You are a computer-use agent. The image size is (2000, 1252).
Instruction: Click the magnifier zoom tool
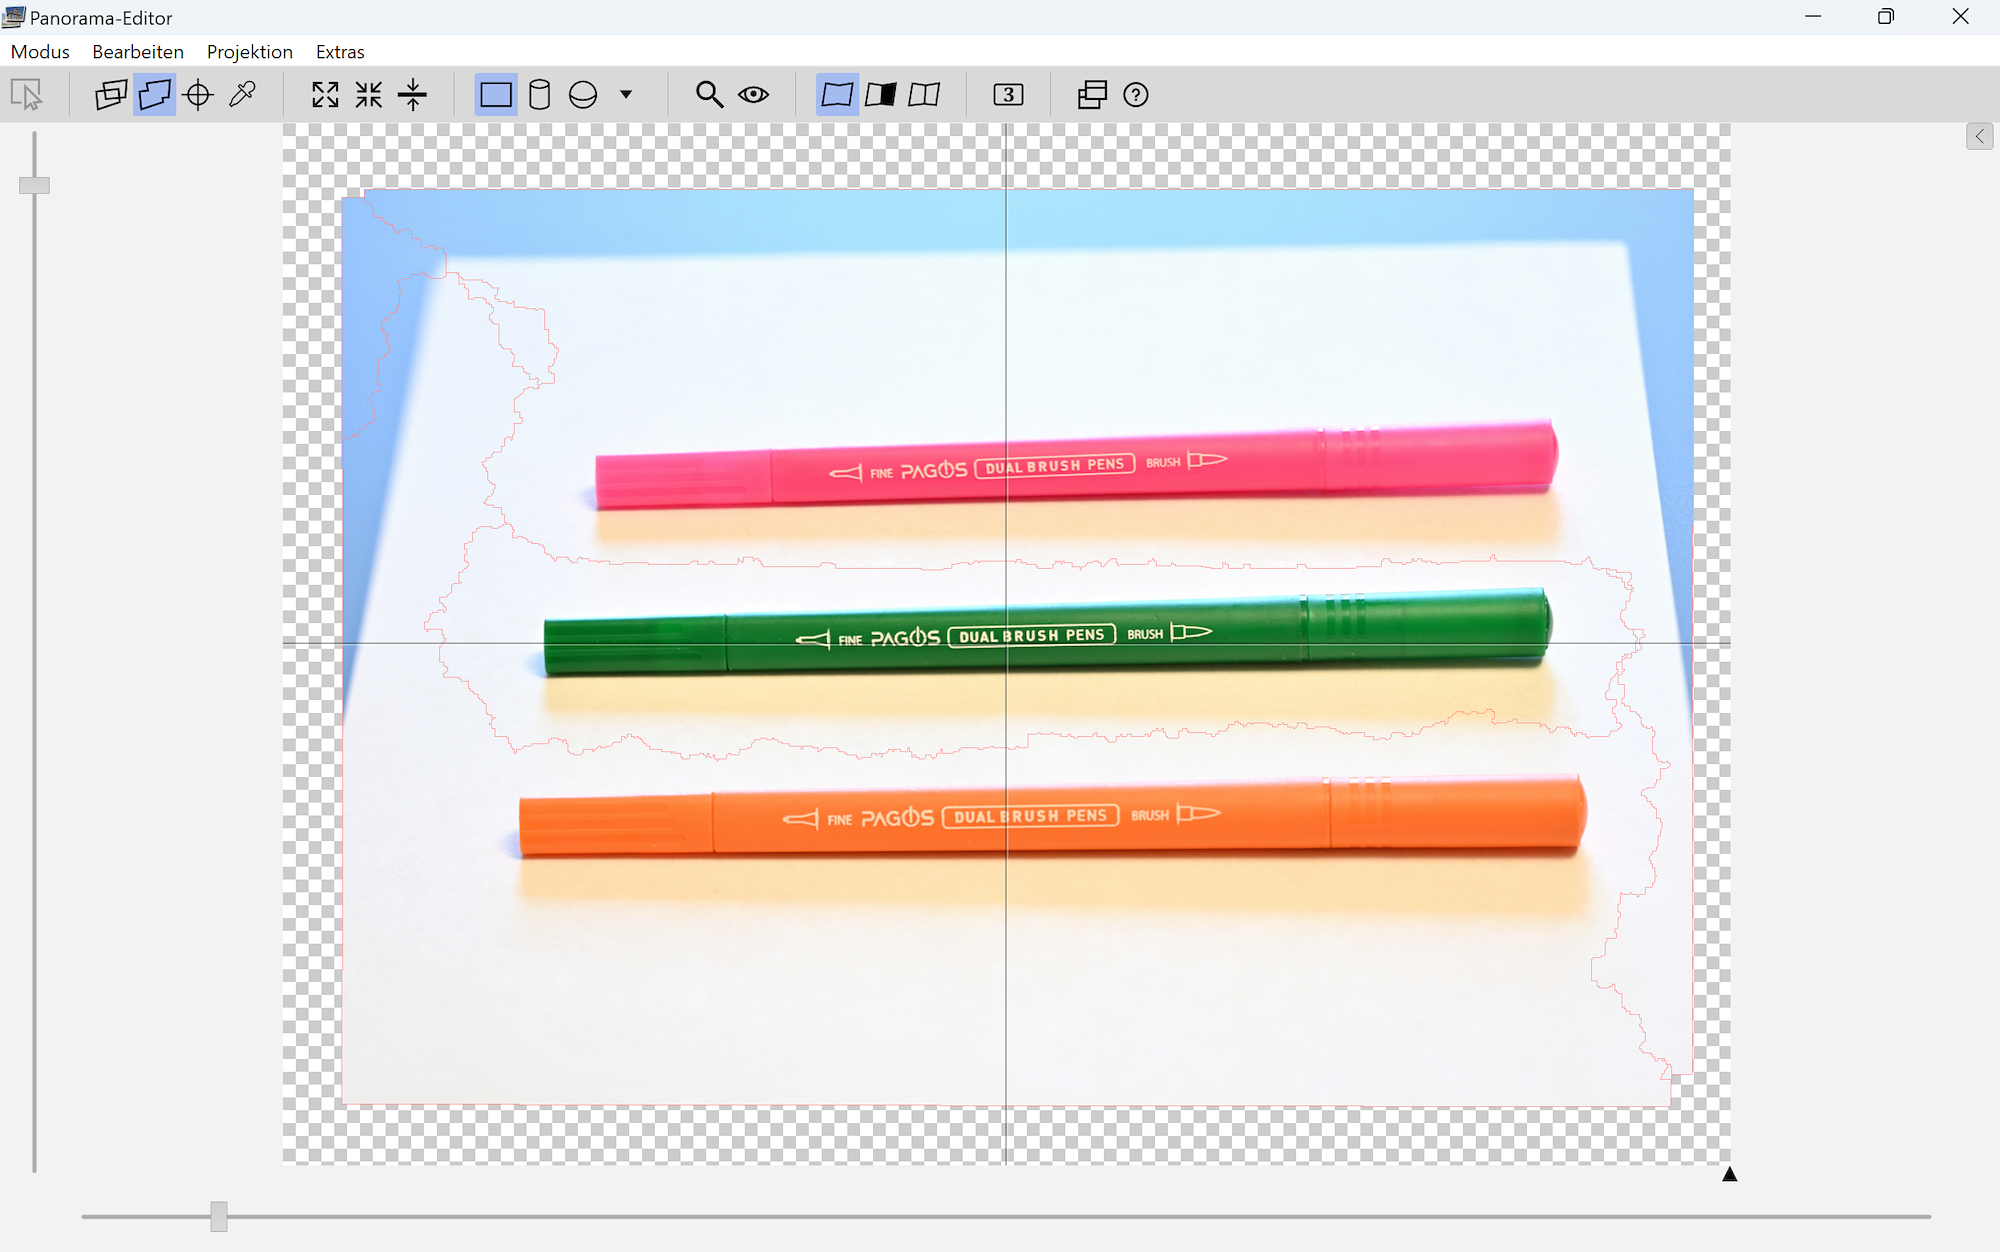[x=709, y=95]
